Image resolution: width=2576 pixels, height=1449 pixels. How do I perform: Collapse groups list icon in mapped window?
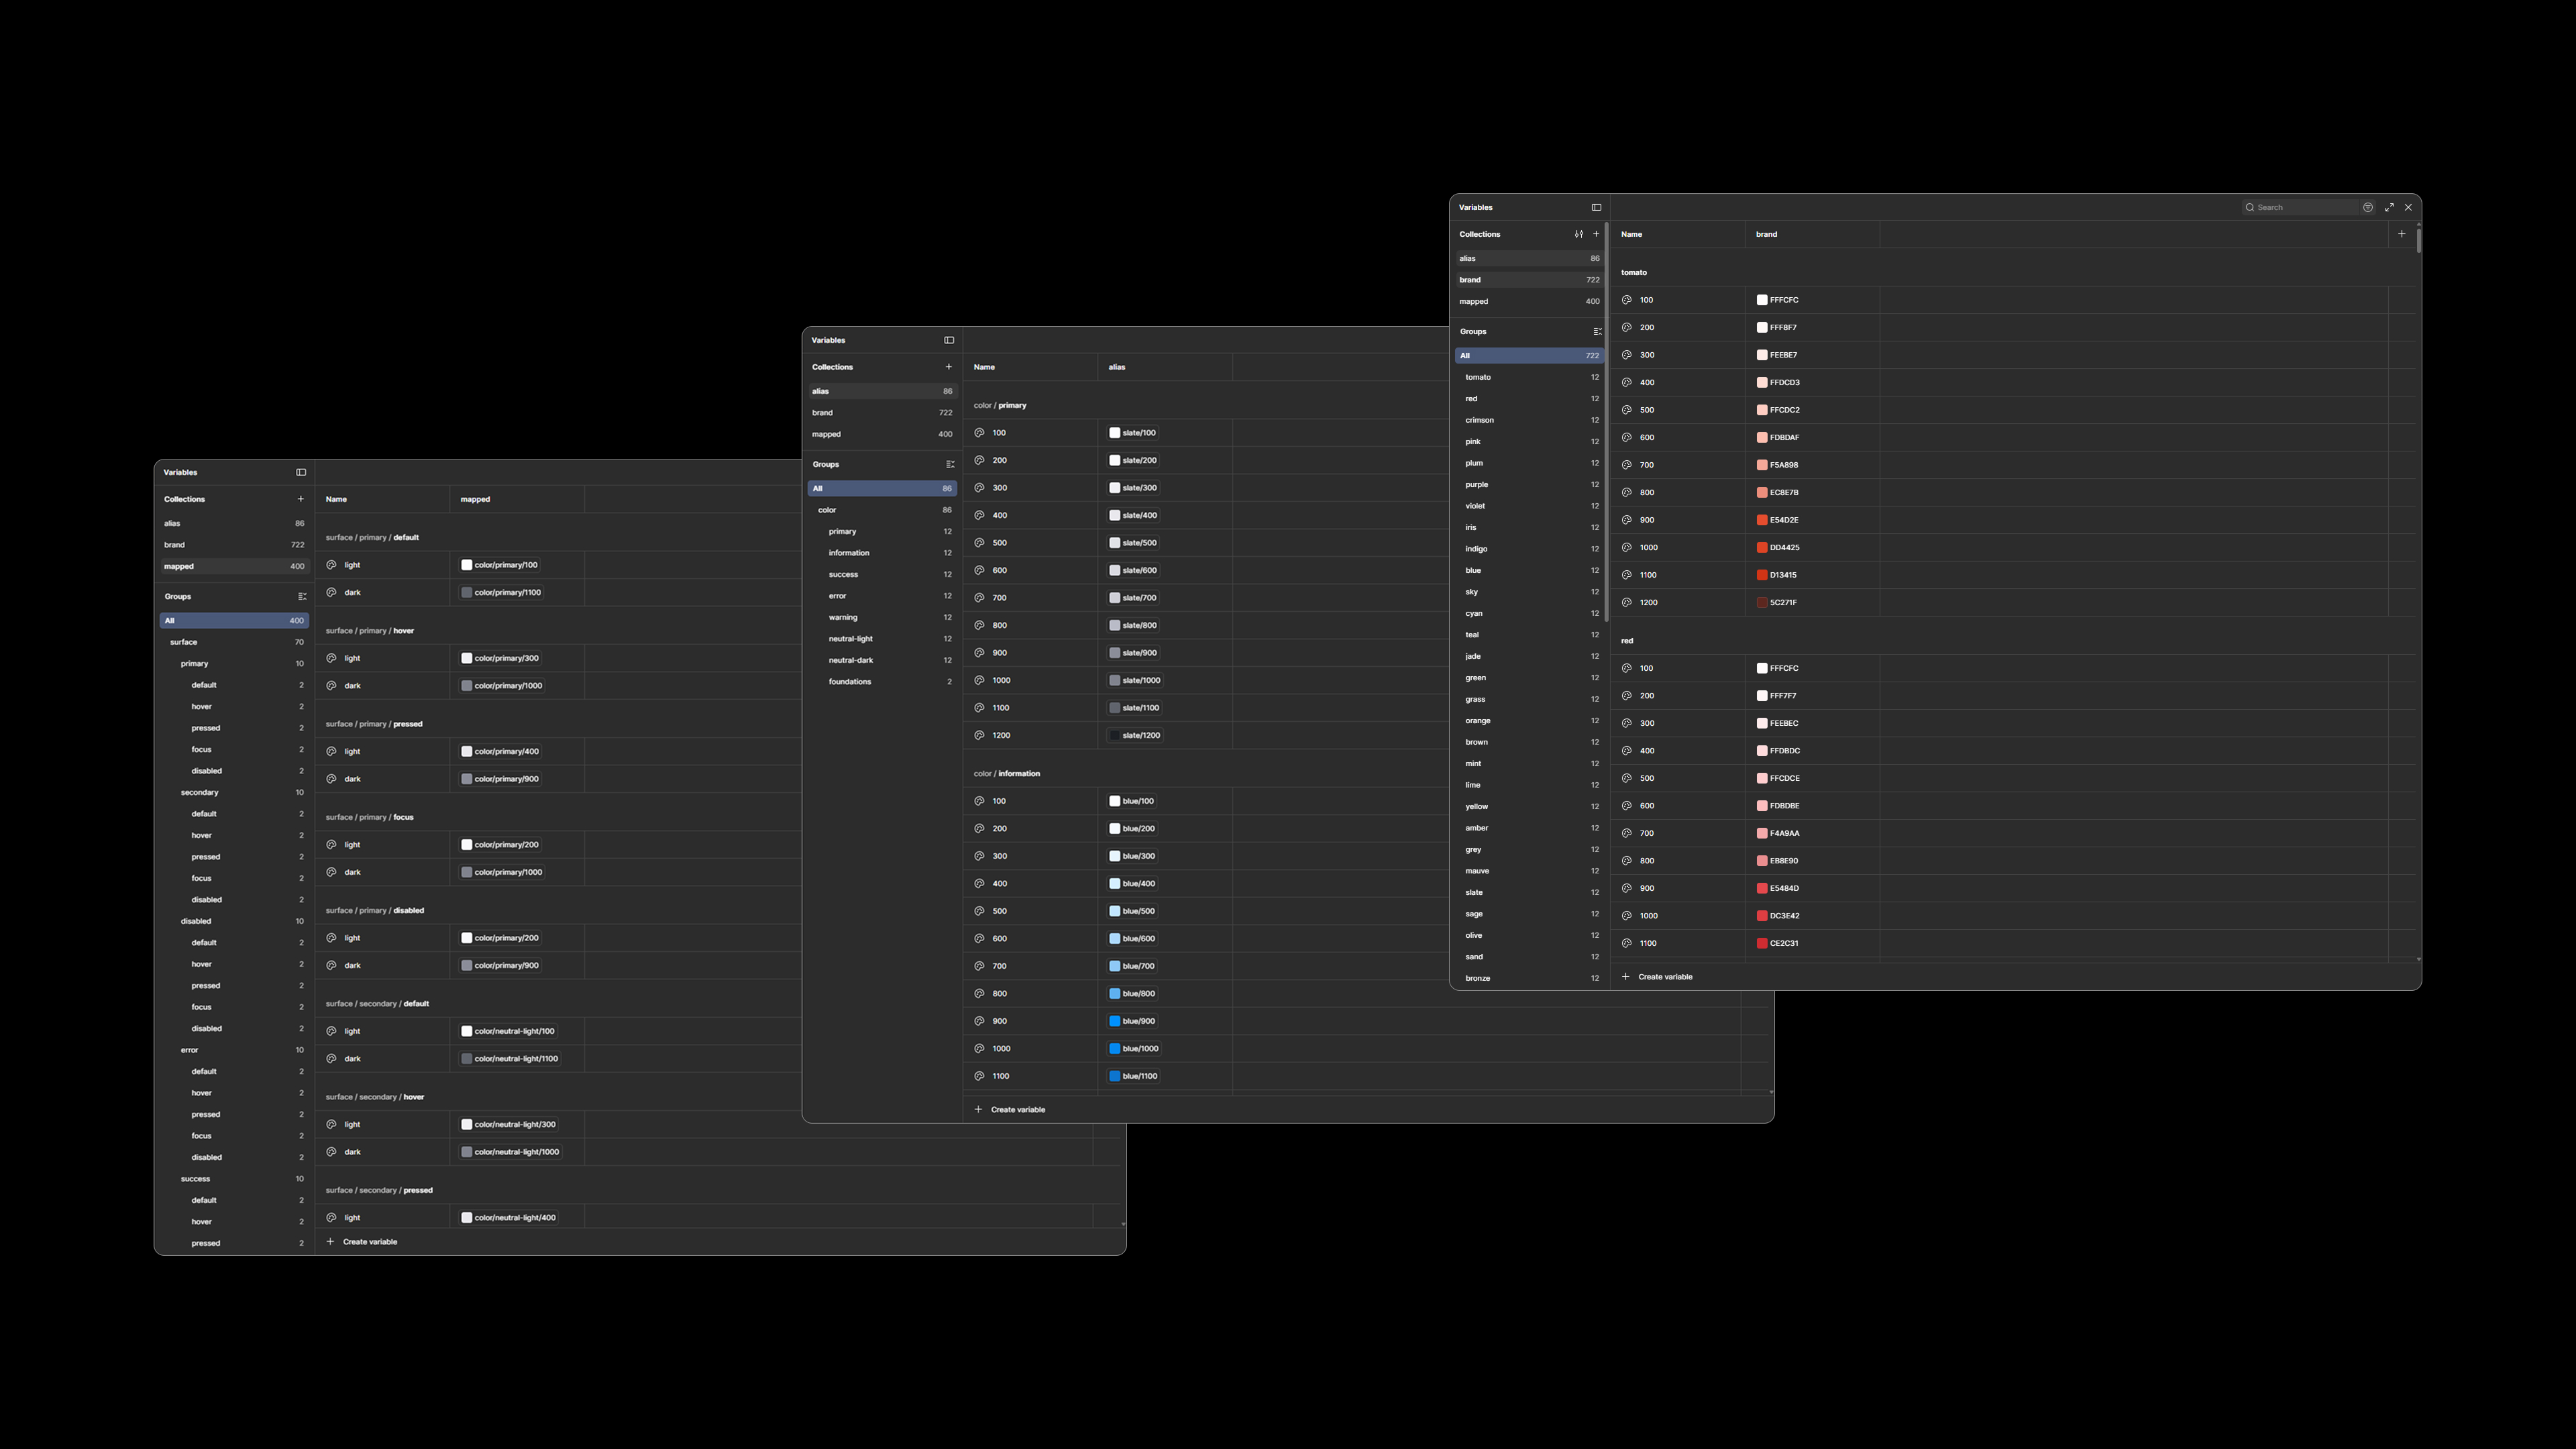(x=302, y=596)
